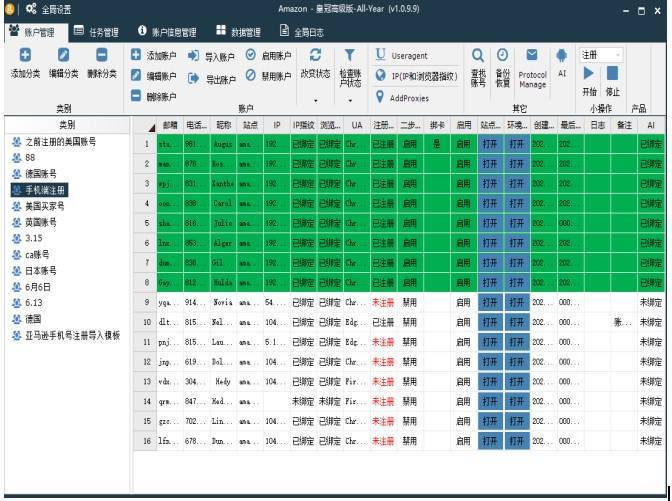Click the 检查账户状态 funnel icon

coord(350,55)
